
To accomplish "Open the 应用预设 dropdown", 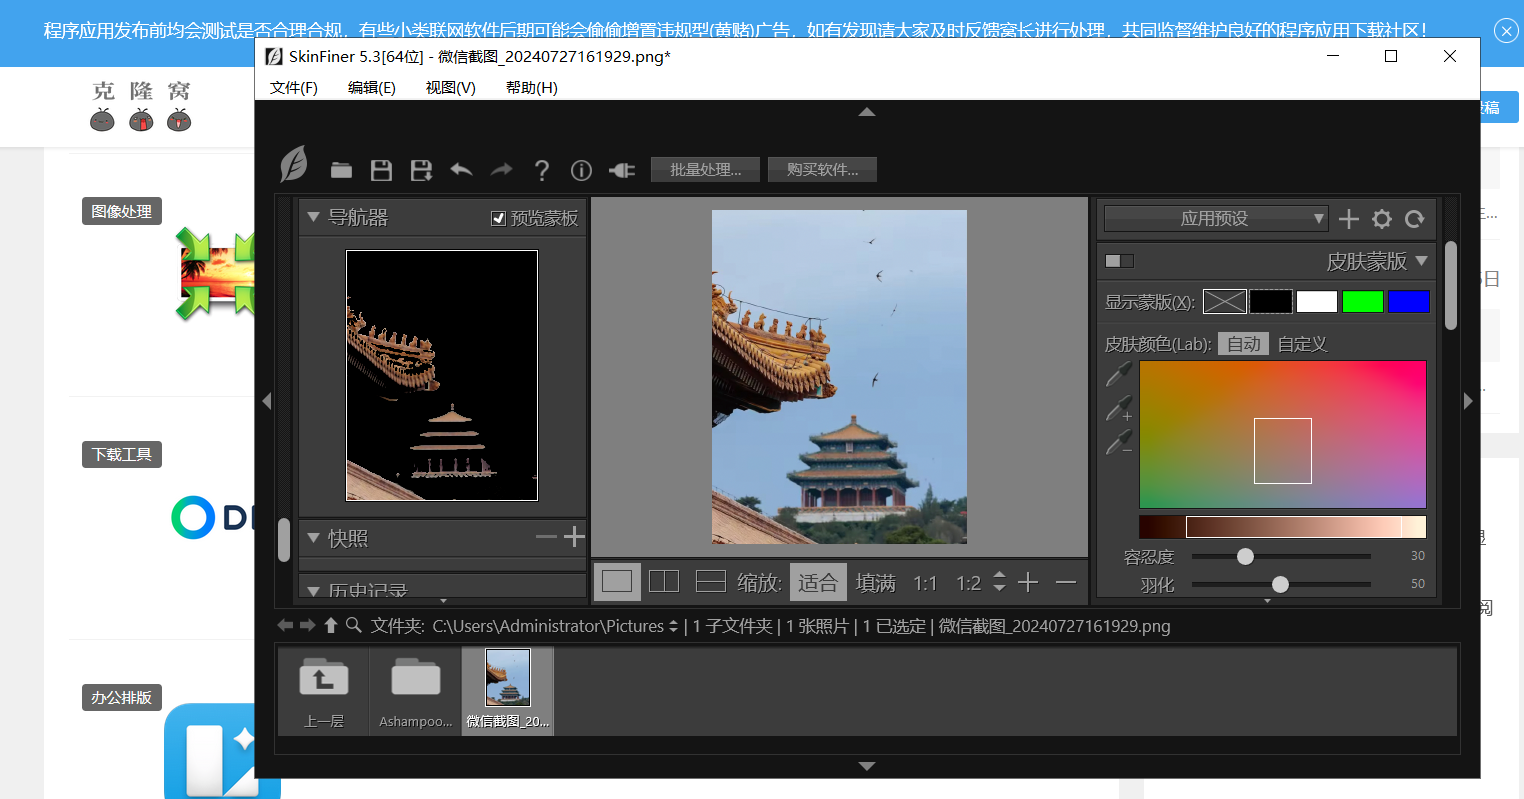I will point(1215,218).
